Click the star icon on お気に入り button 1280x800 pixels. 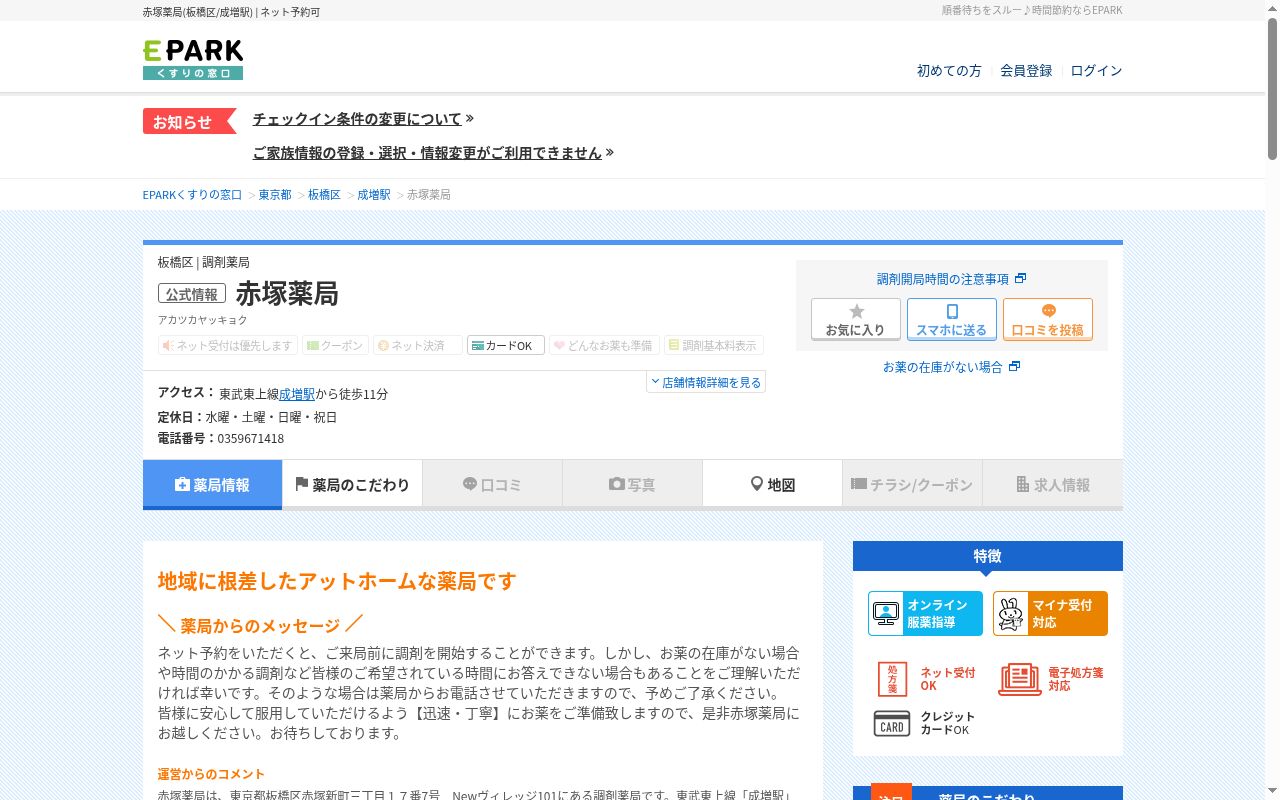coord(856,311)
